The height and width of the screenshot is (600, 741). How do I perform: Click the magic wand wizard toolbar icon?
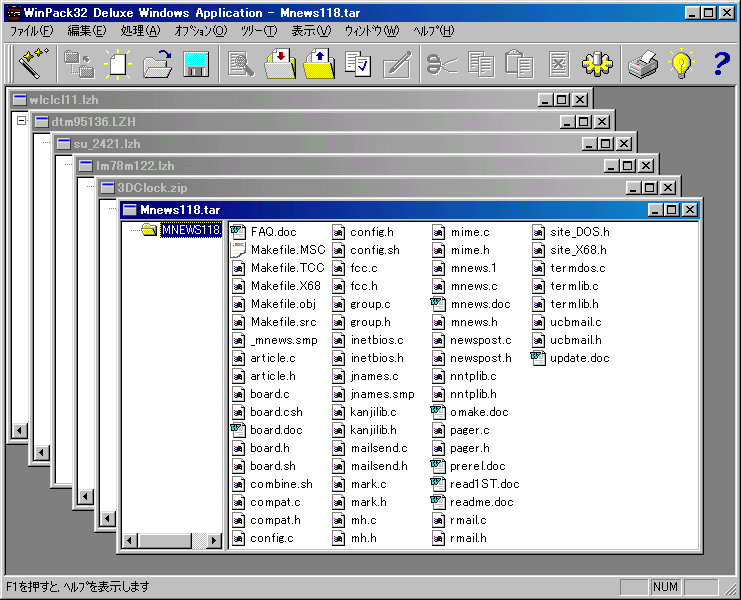pyautogui.click(x=33, y=63)
